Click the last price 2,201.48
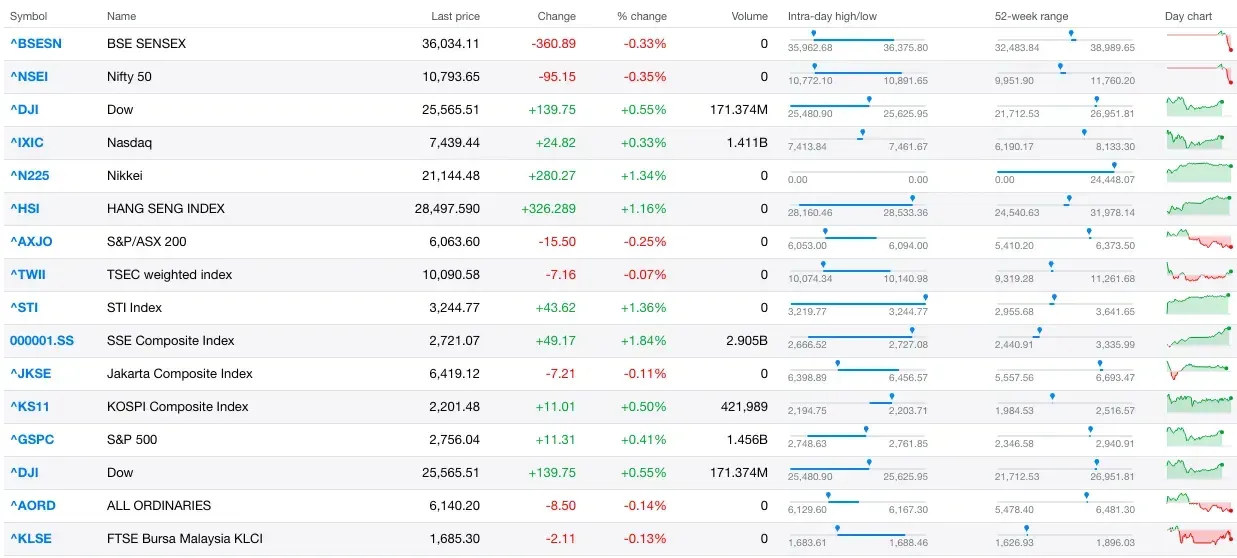1237x558 pixels. (x=455, y=407)
